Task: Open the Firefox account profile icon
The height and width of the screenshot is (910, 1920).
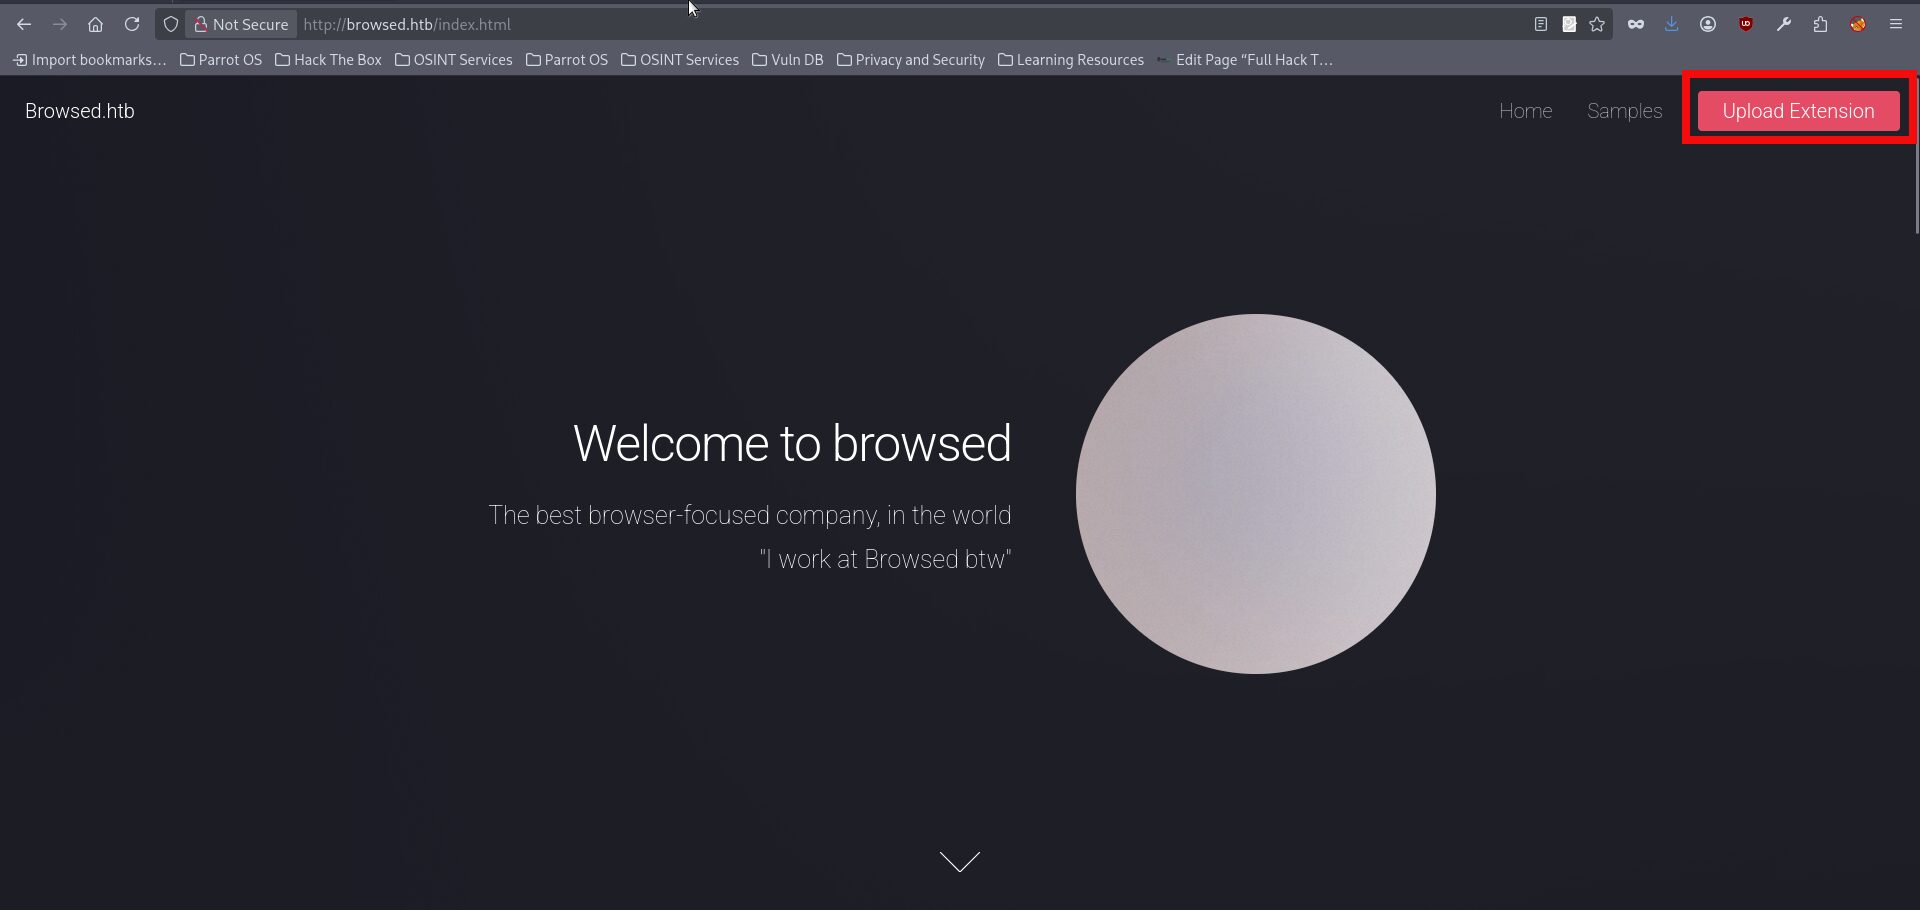Action: click(1708, 24)
